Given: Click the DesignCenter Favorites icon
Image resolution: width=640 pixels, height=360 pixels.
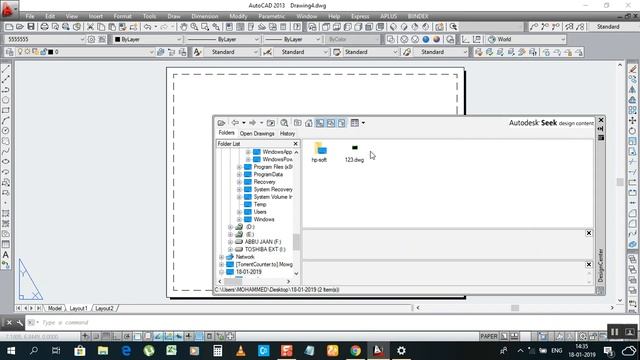Looking at the screenshot, I should pyautogui.click(x=298, y=123).
